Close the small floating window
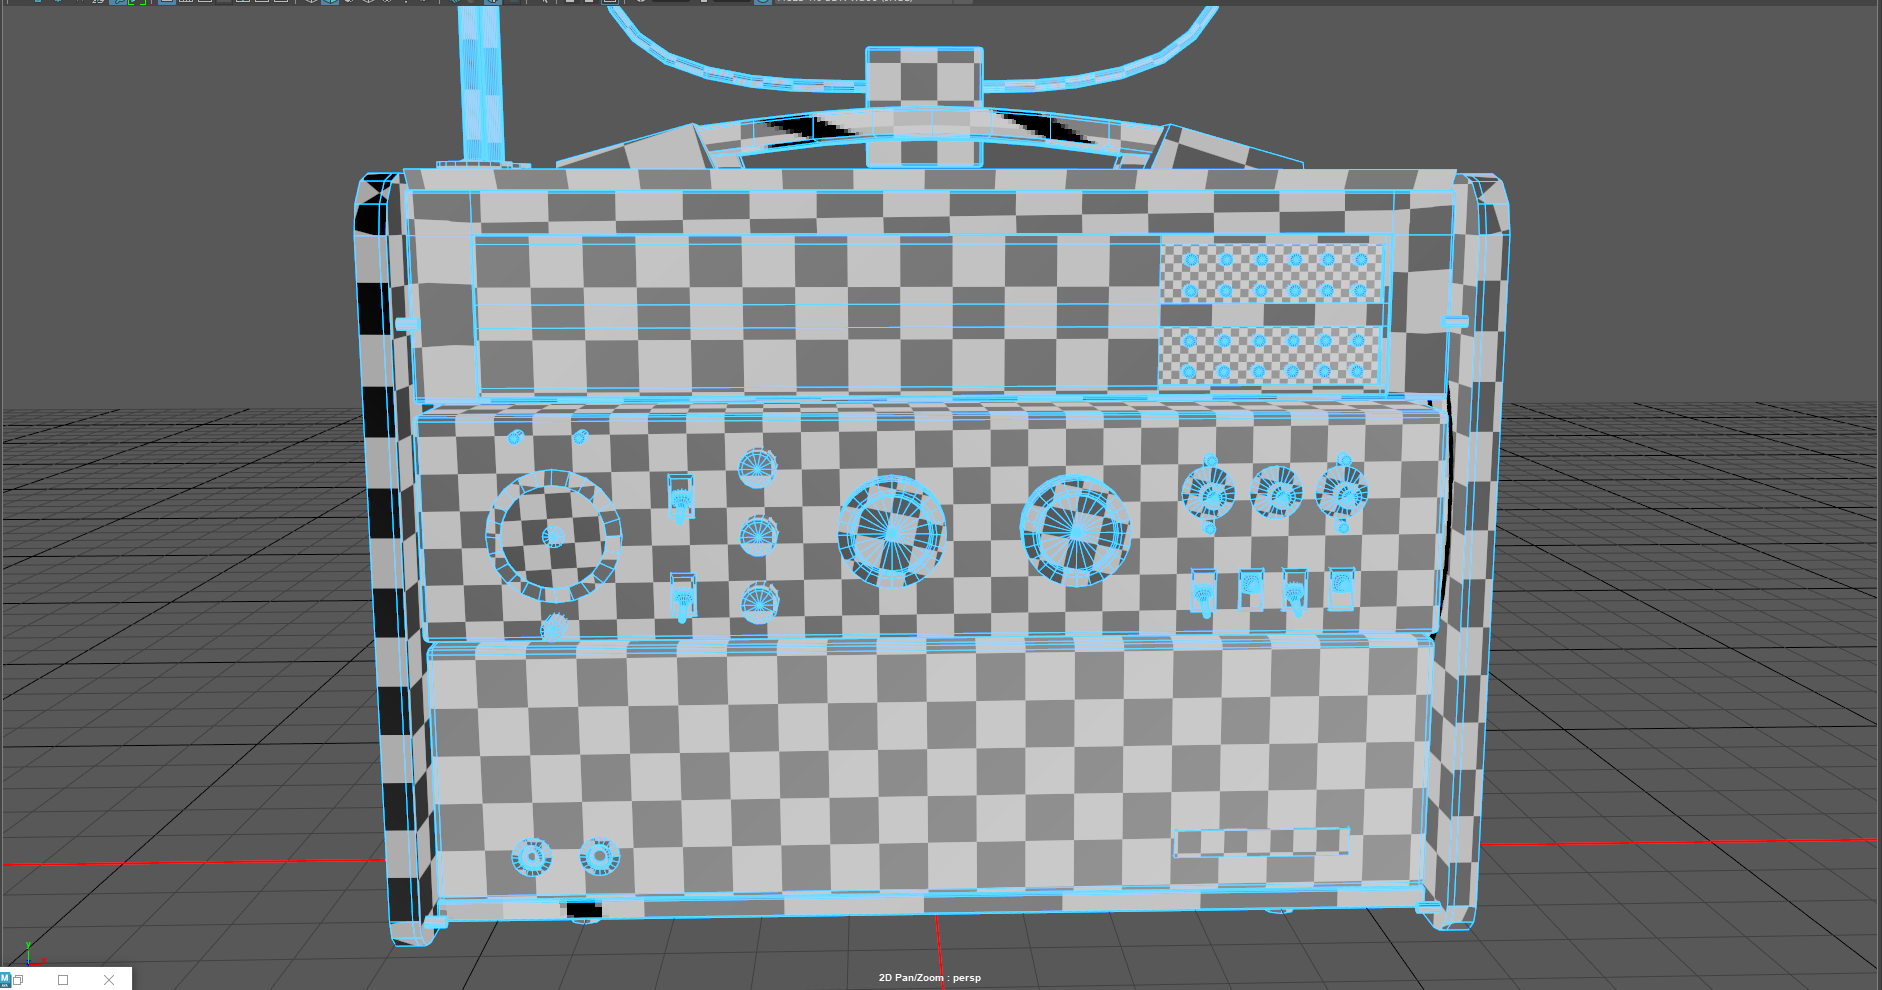Screen dimensions: 1882x990 coord(109,980)
